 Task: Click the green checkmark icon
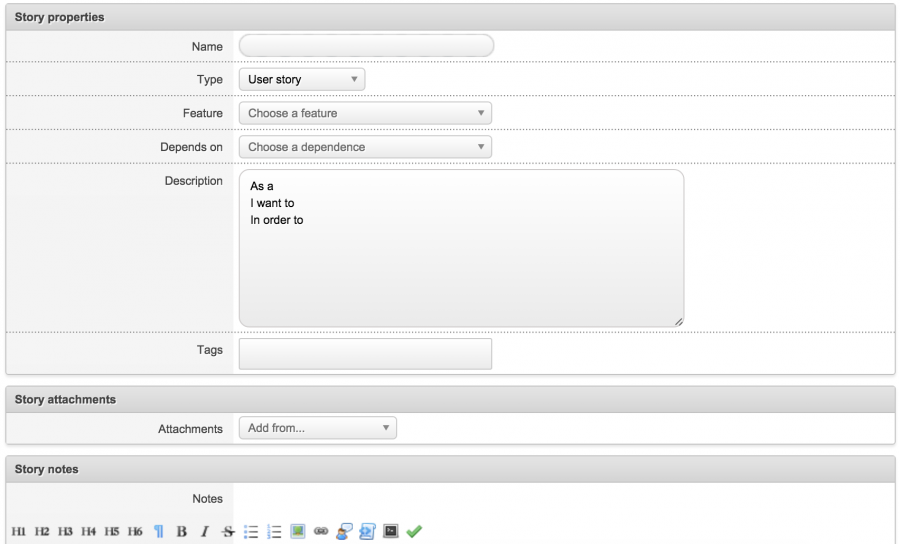pos(414,531)
